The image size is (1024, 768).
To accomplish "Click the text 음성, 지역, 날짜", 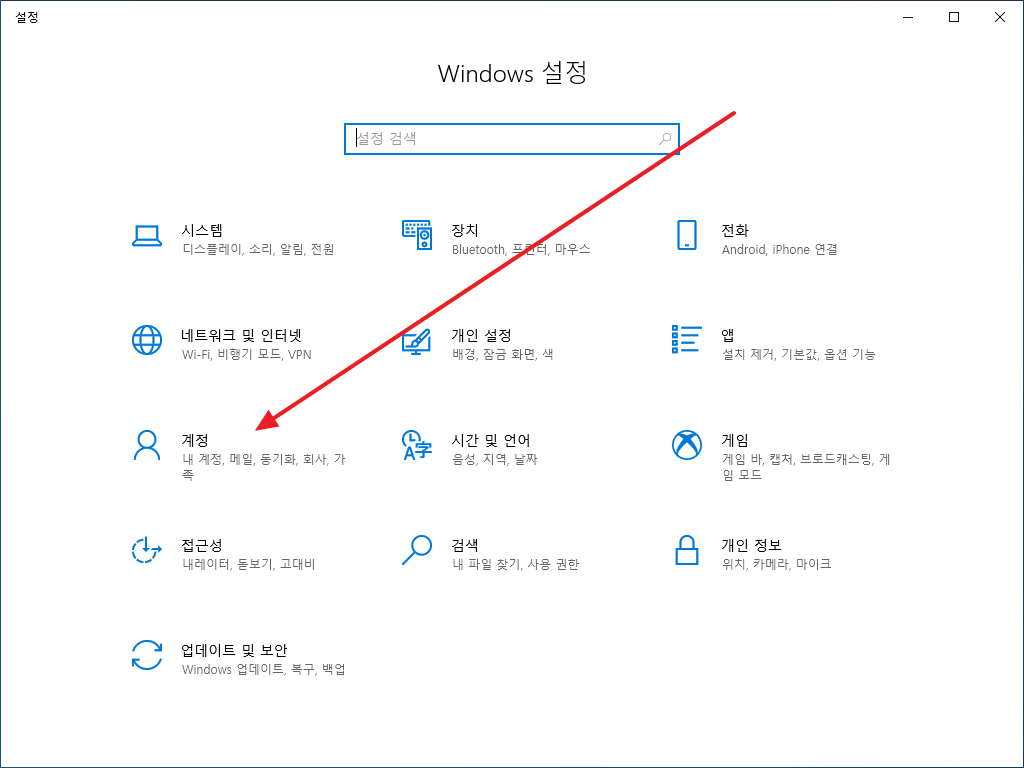I will tap(494, 460).
